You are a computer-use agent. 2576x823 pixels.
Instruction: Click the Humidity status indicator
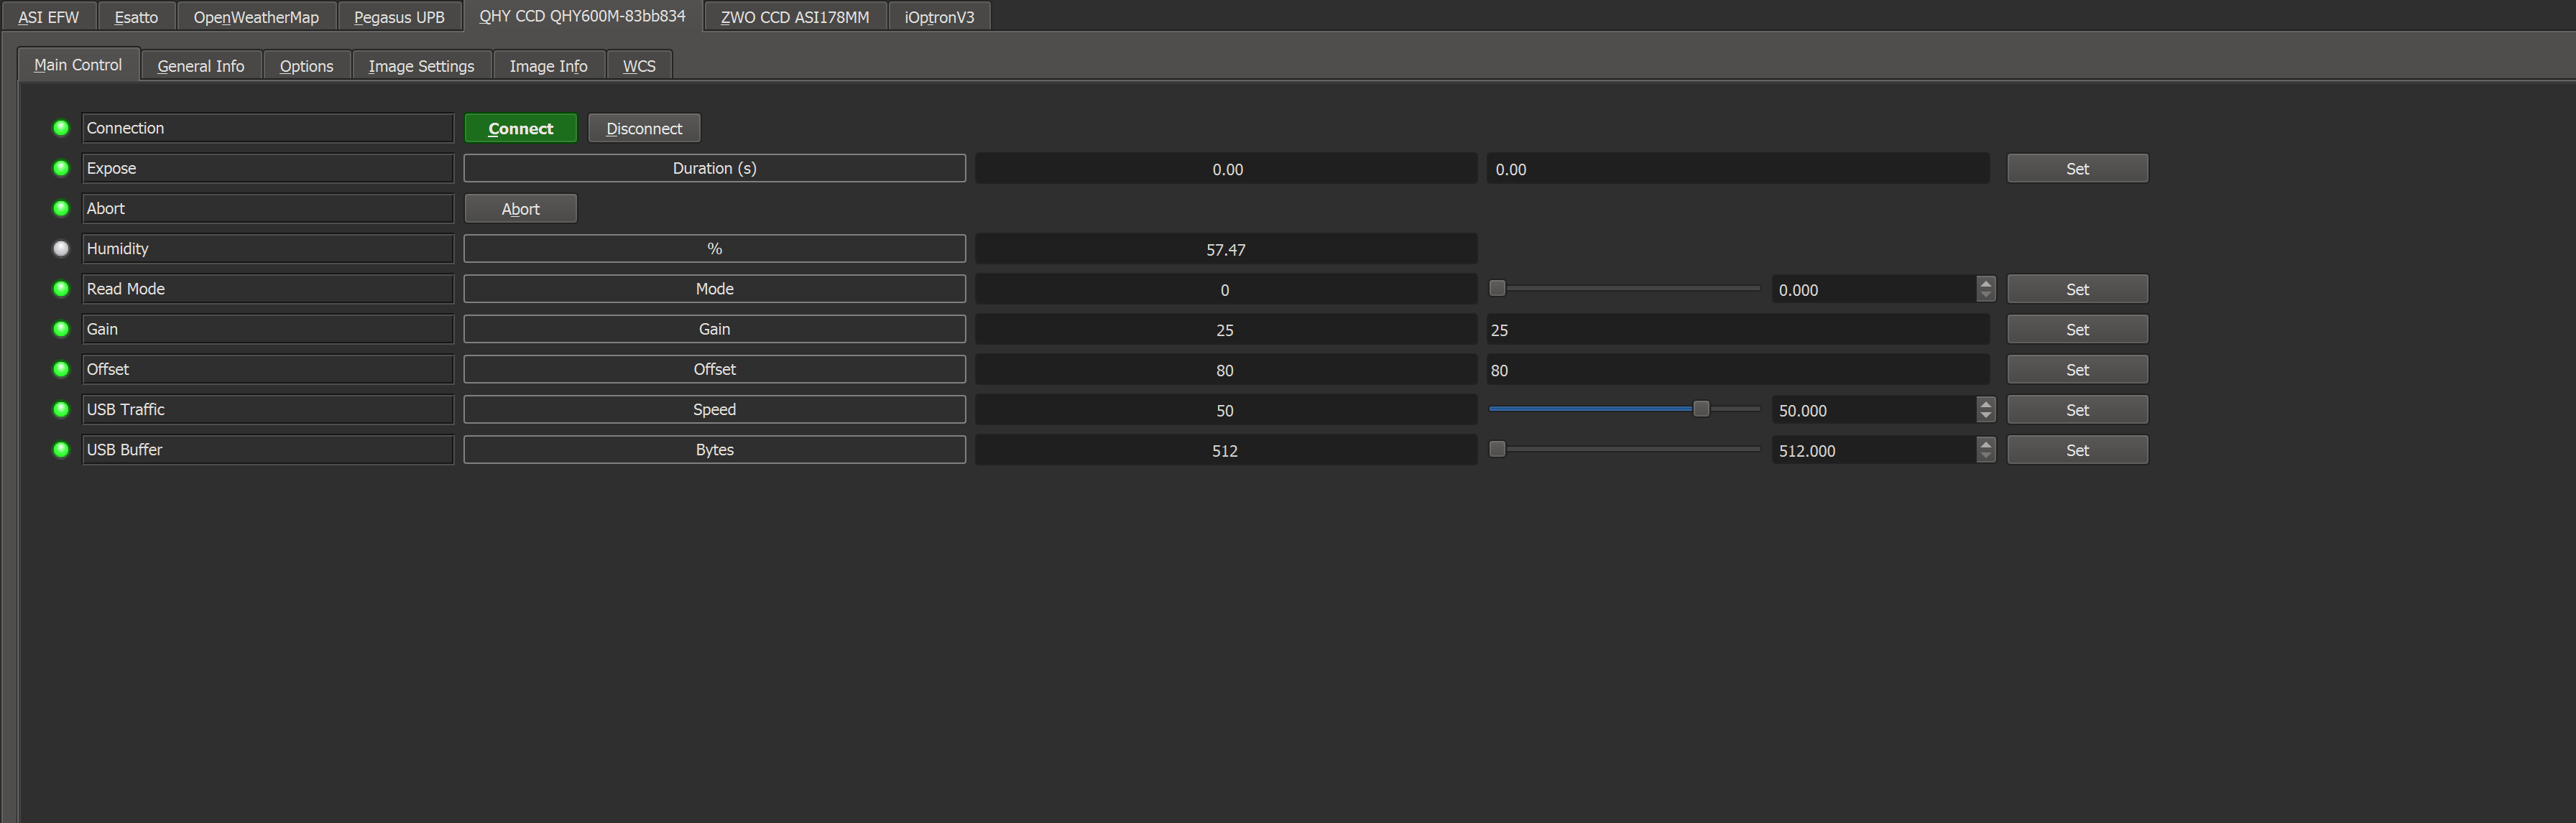[x=61, y=248]
